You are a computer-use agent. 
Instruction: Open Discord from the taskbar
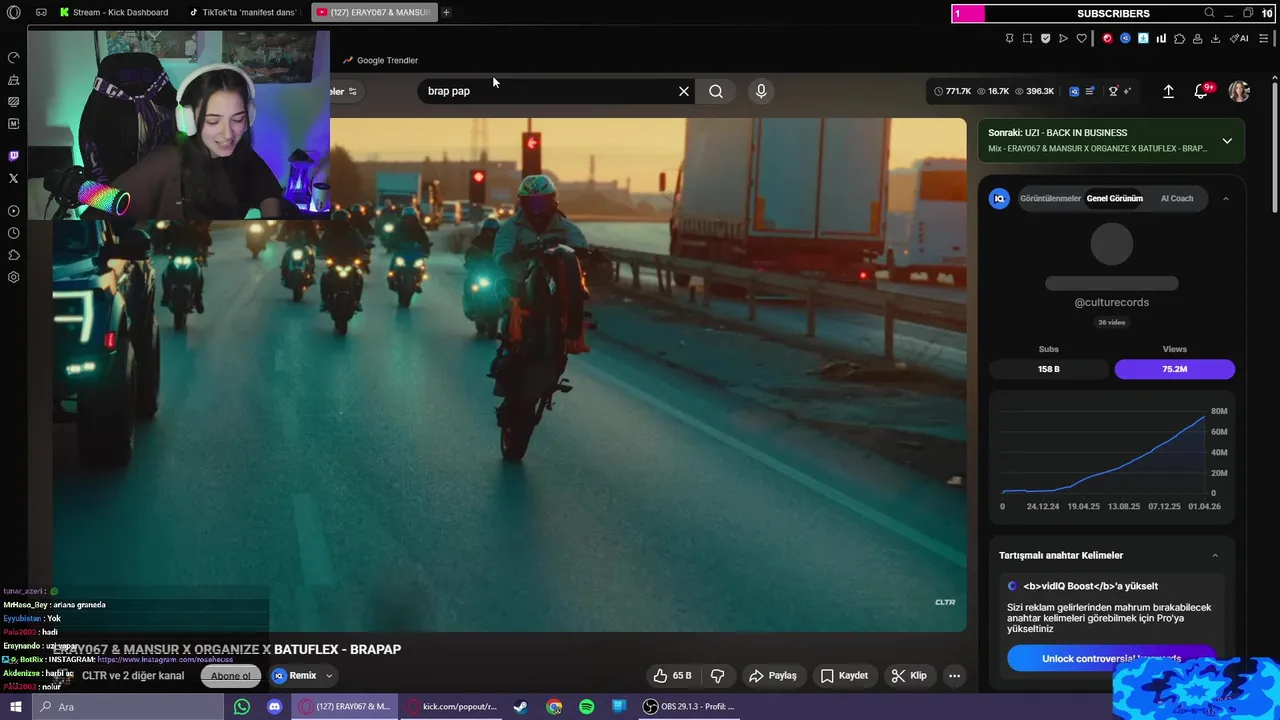pyautogui.click(x=275, y=707)
